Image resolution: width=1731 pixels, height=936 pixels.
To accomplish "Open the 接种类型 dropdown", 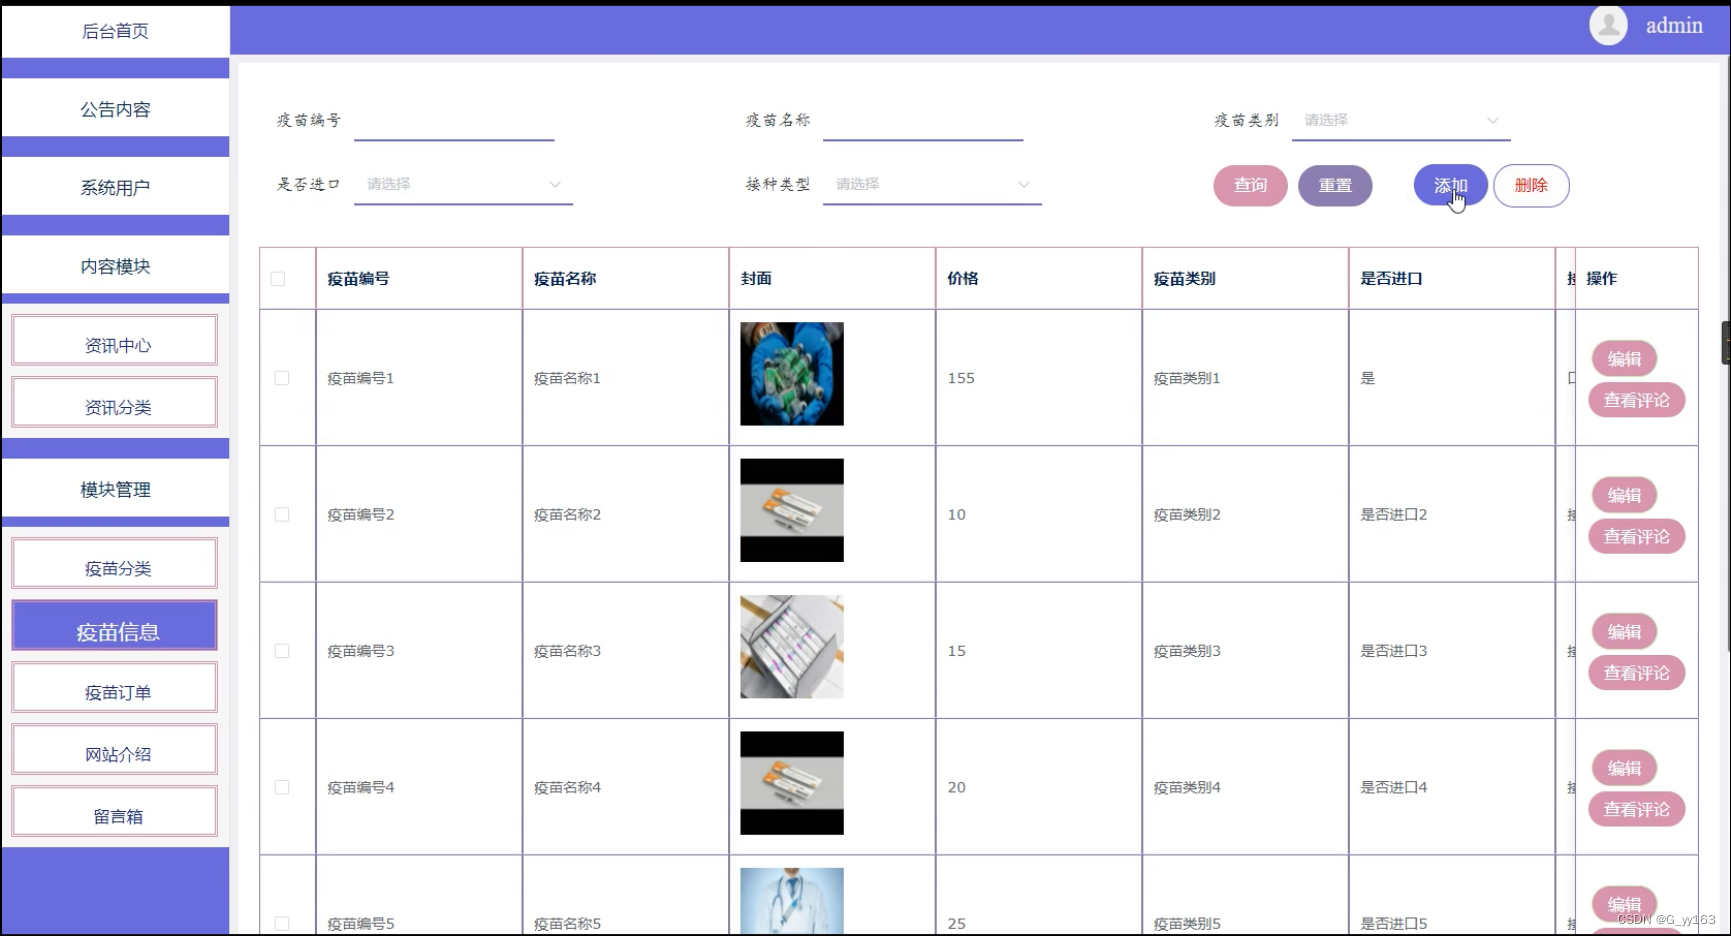I will tap(932, 185).
